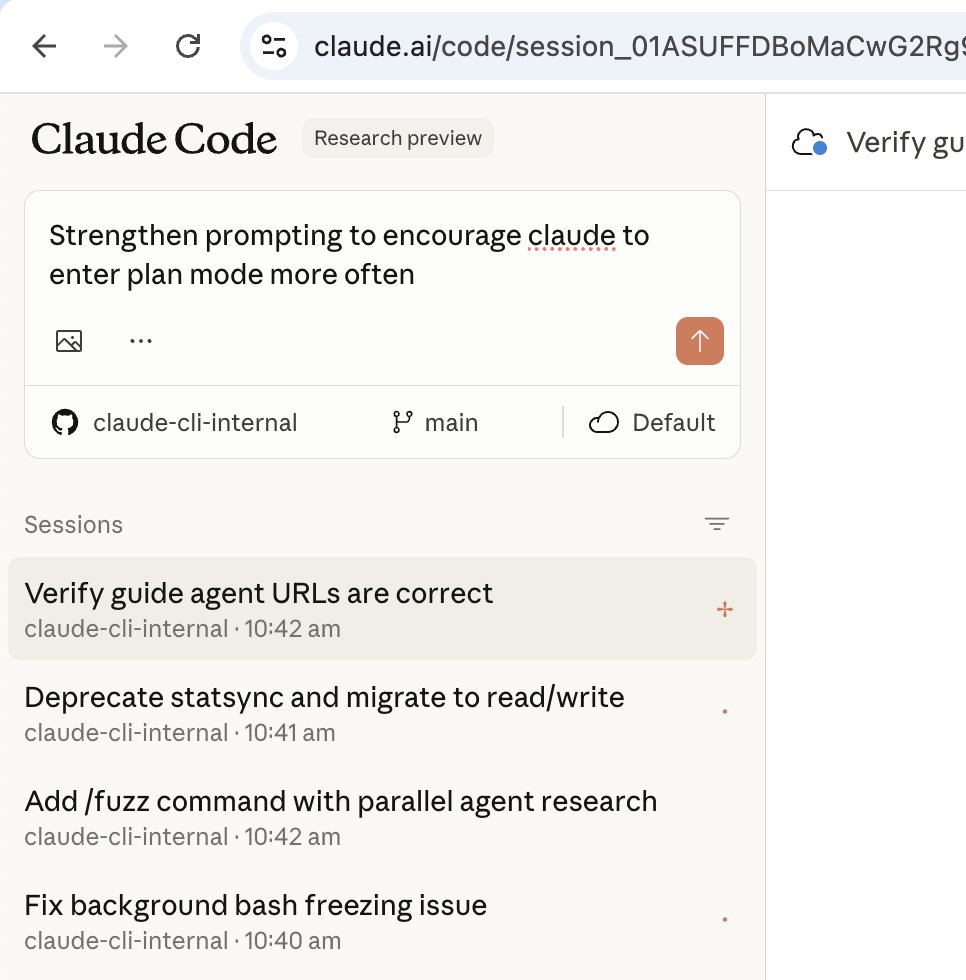The width and height of the screenshot is (966, 980).
Task: Click the GitHub icon beside claude-cli-internal
Action: coord(64,422)
